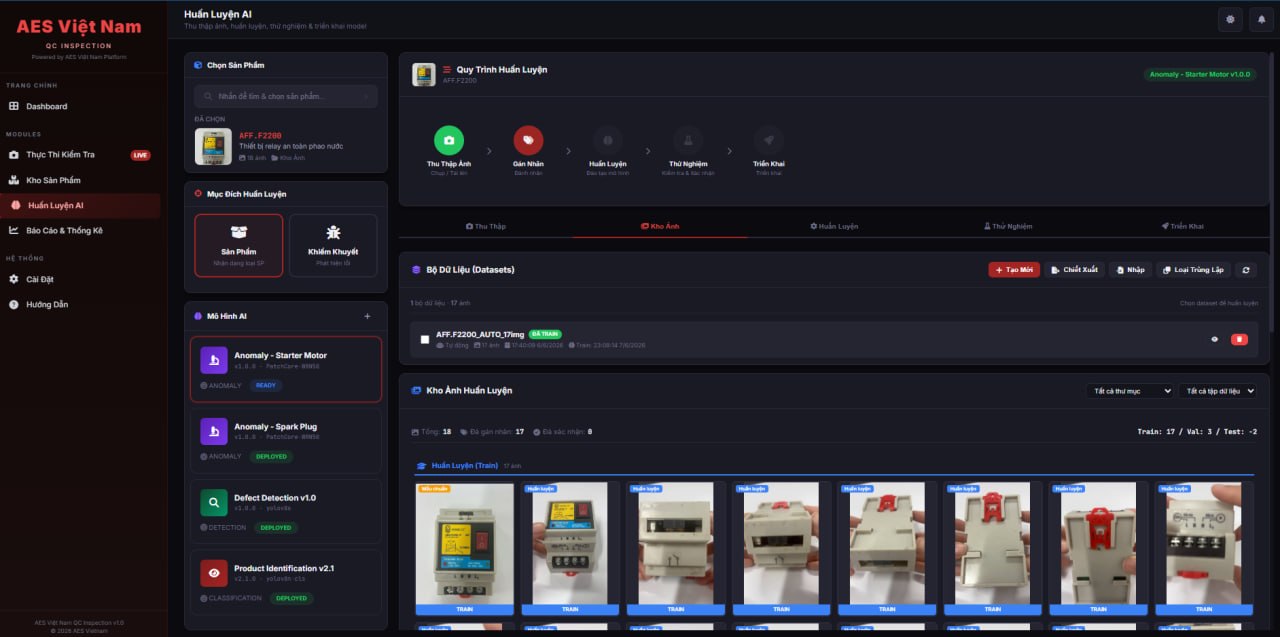Open the Tất cả thư mục dropdown
The width and height of the screenshot is (1280, 637).
[x=1129, y=391]
